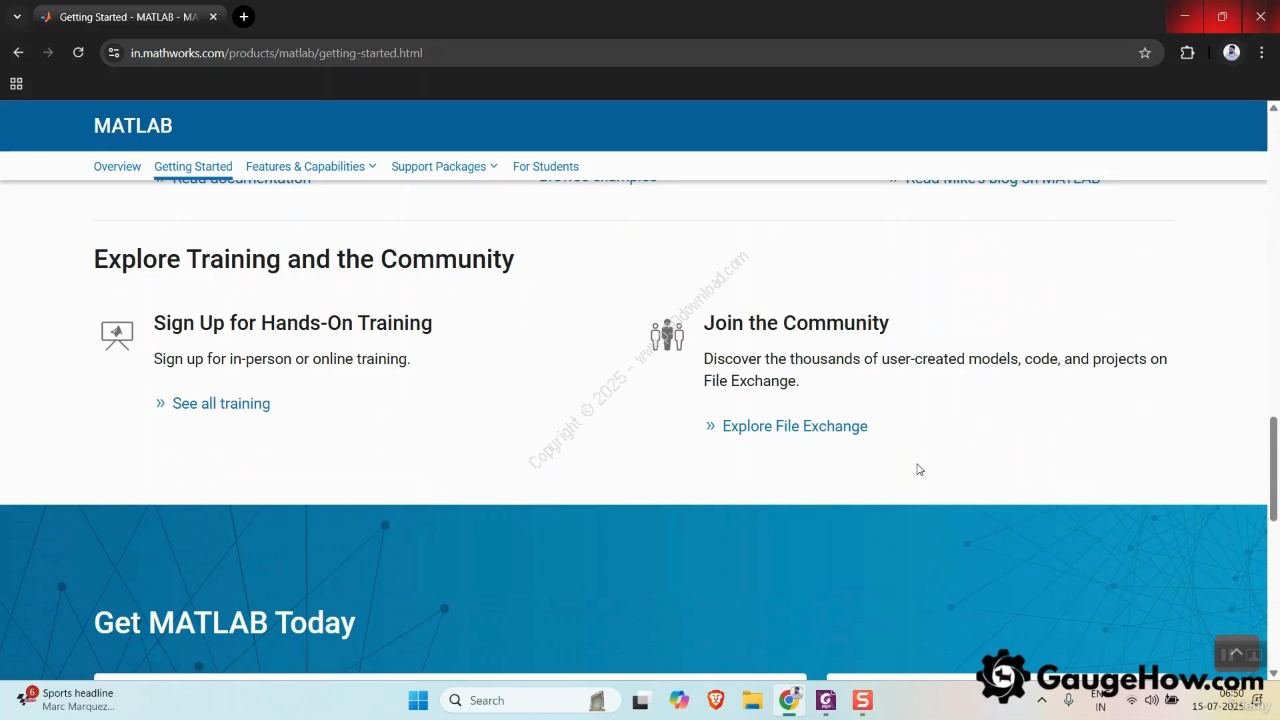Open the purple PDF app in taskbar
The width and height of the screenshot is (1280, 720).
pos(826,701)
